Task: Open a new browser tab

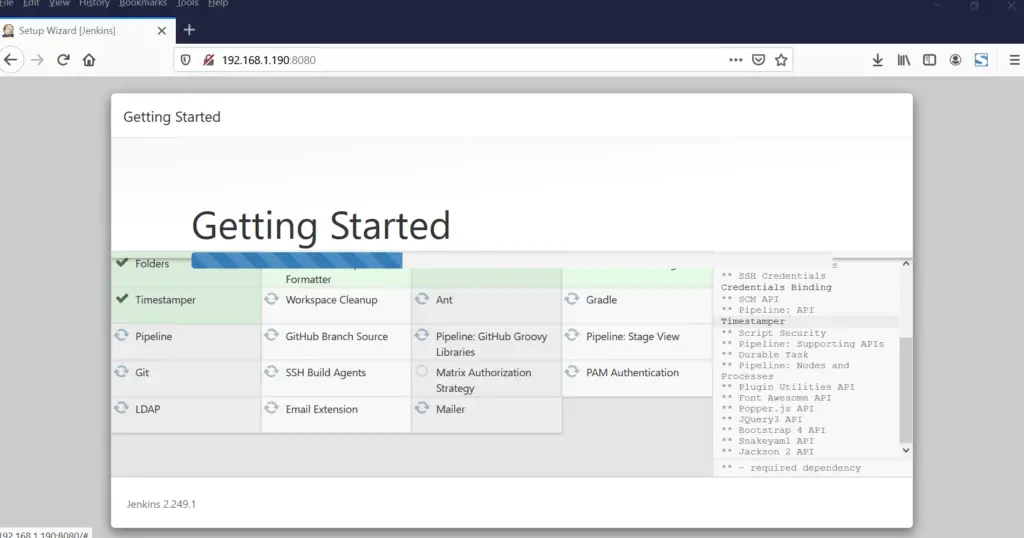Action: point(189,30)
